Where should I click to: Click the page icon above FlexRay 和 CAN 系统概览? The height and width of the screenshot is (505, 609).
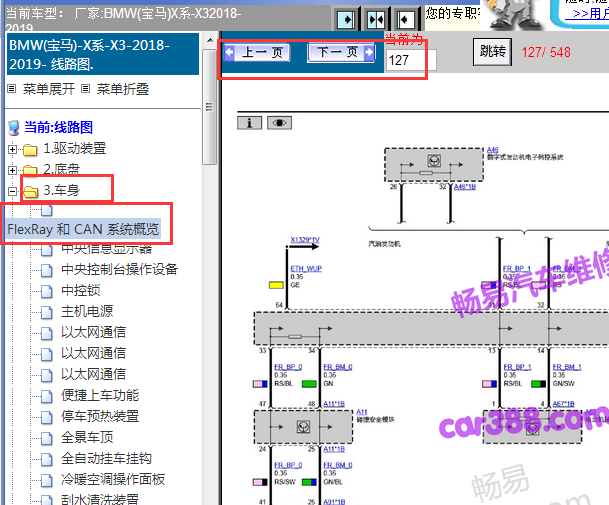47,211
